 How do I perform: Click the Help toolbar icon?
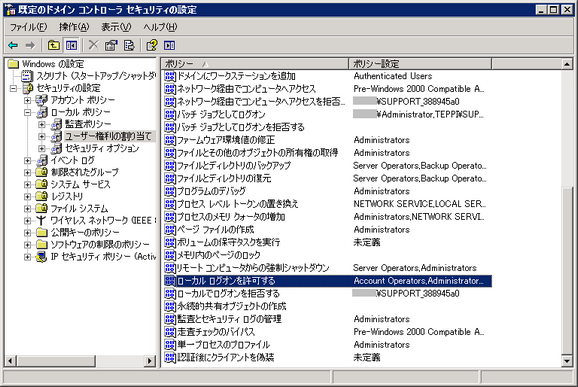(152, 45)
